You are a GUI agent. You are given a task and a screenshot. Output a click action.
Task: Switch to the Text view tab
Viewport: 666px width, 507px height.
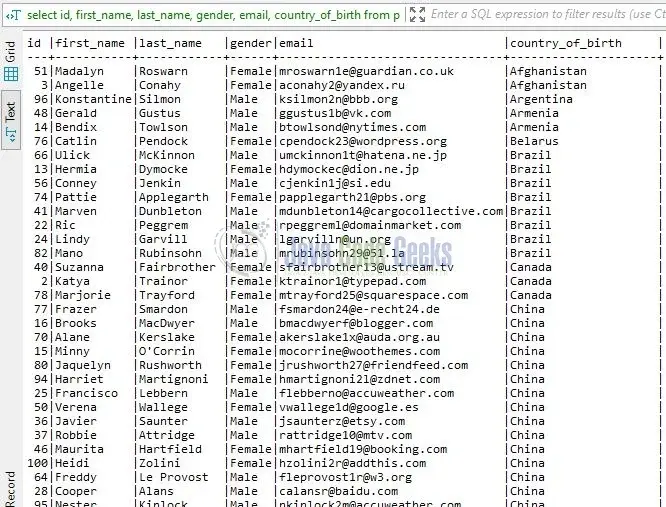pos(11,120)
